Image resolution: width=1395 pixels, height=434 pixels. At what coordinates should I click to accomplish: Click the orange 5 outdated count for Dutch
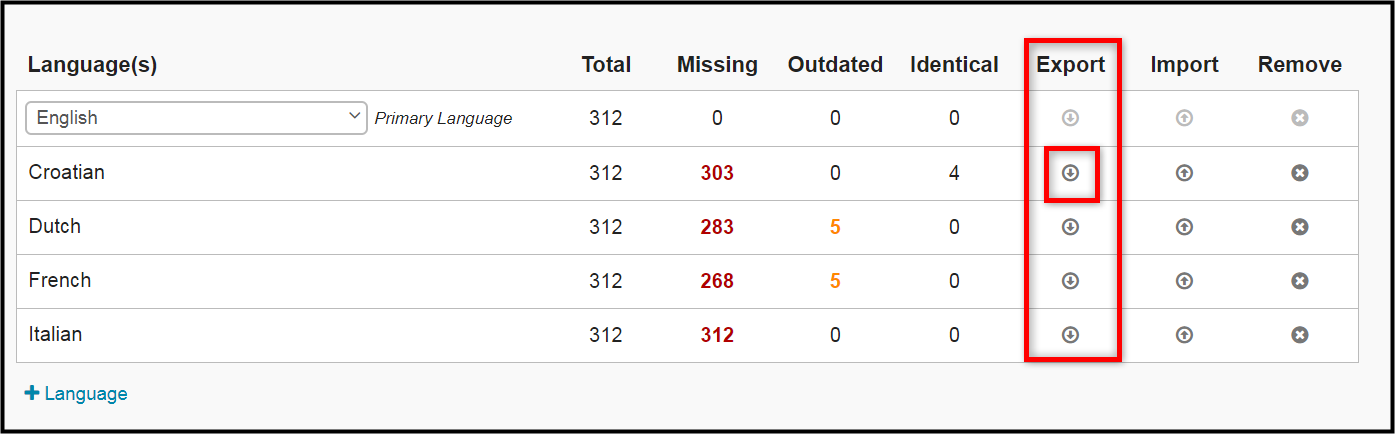tap(835, 227)
